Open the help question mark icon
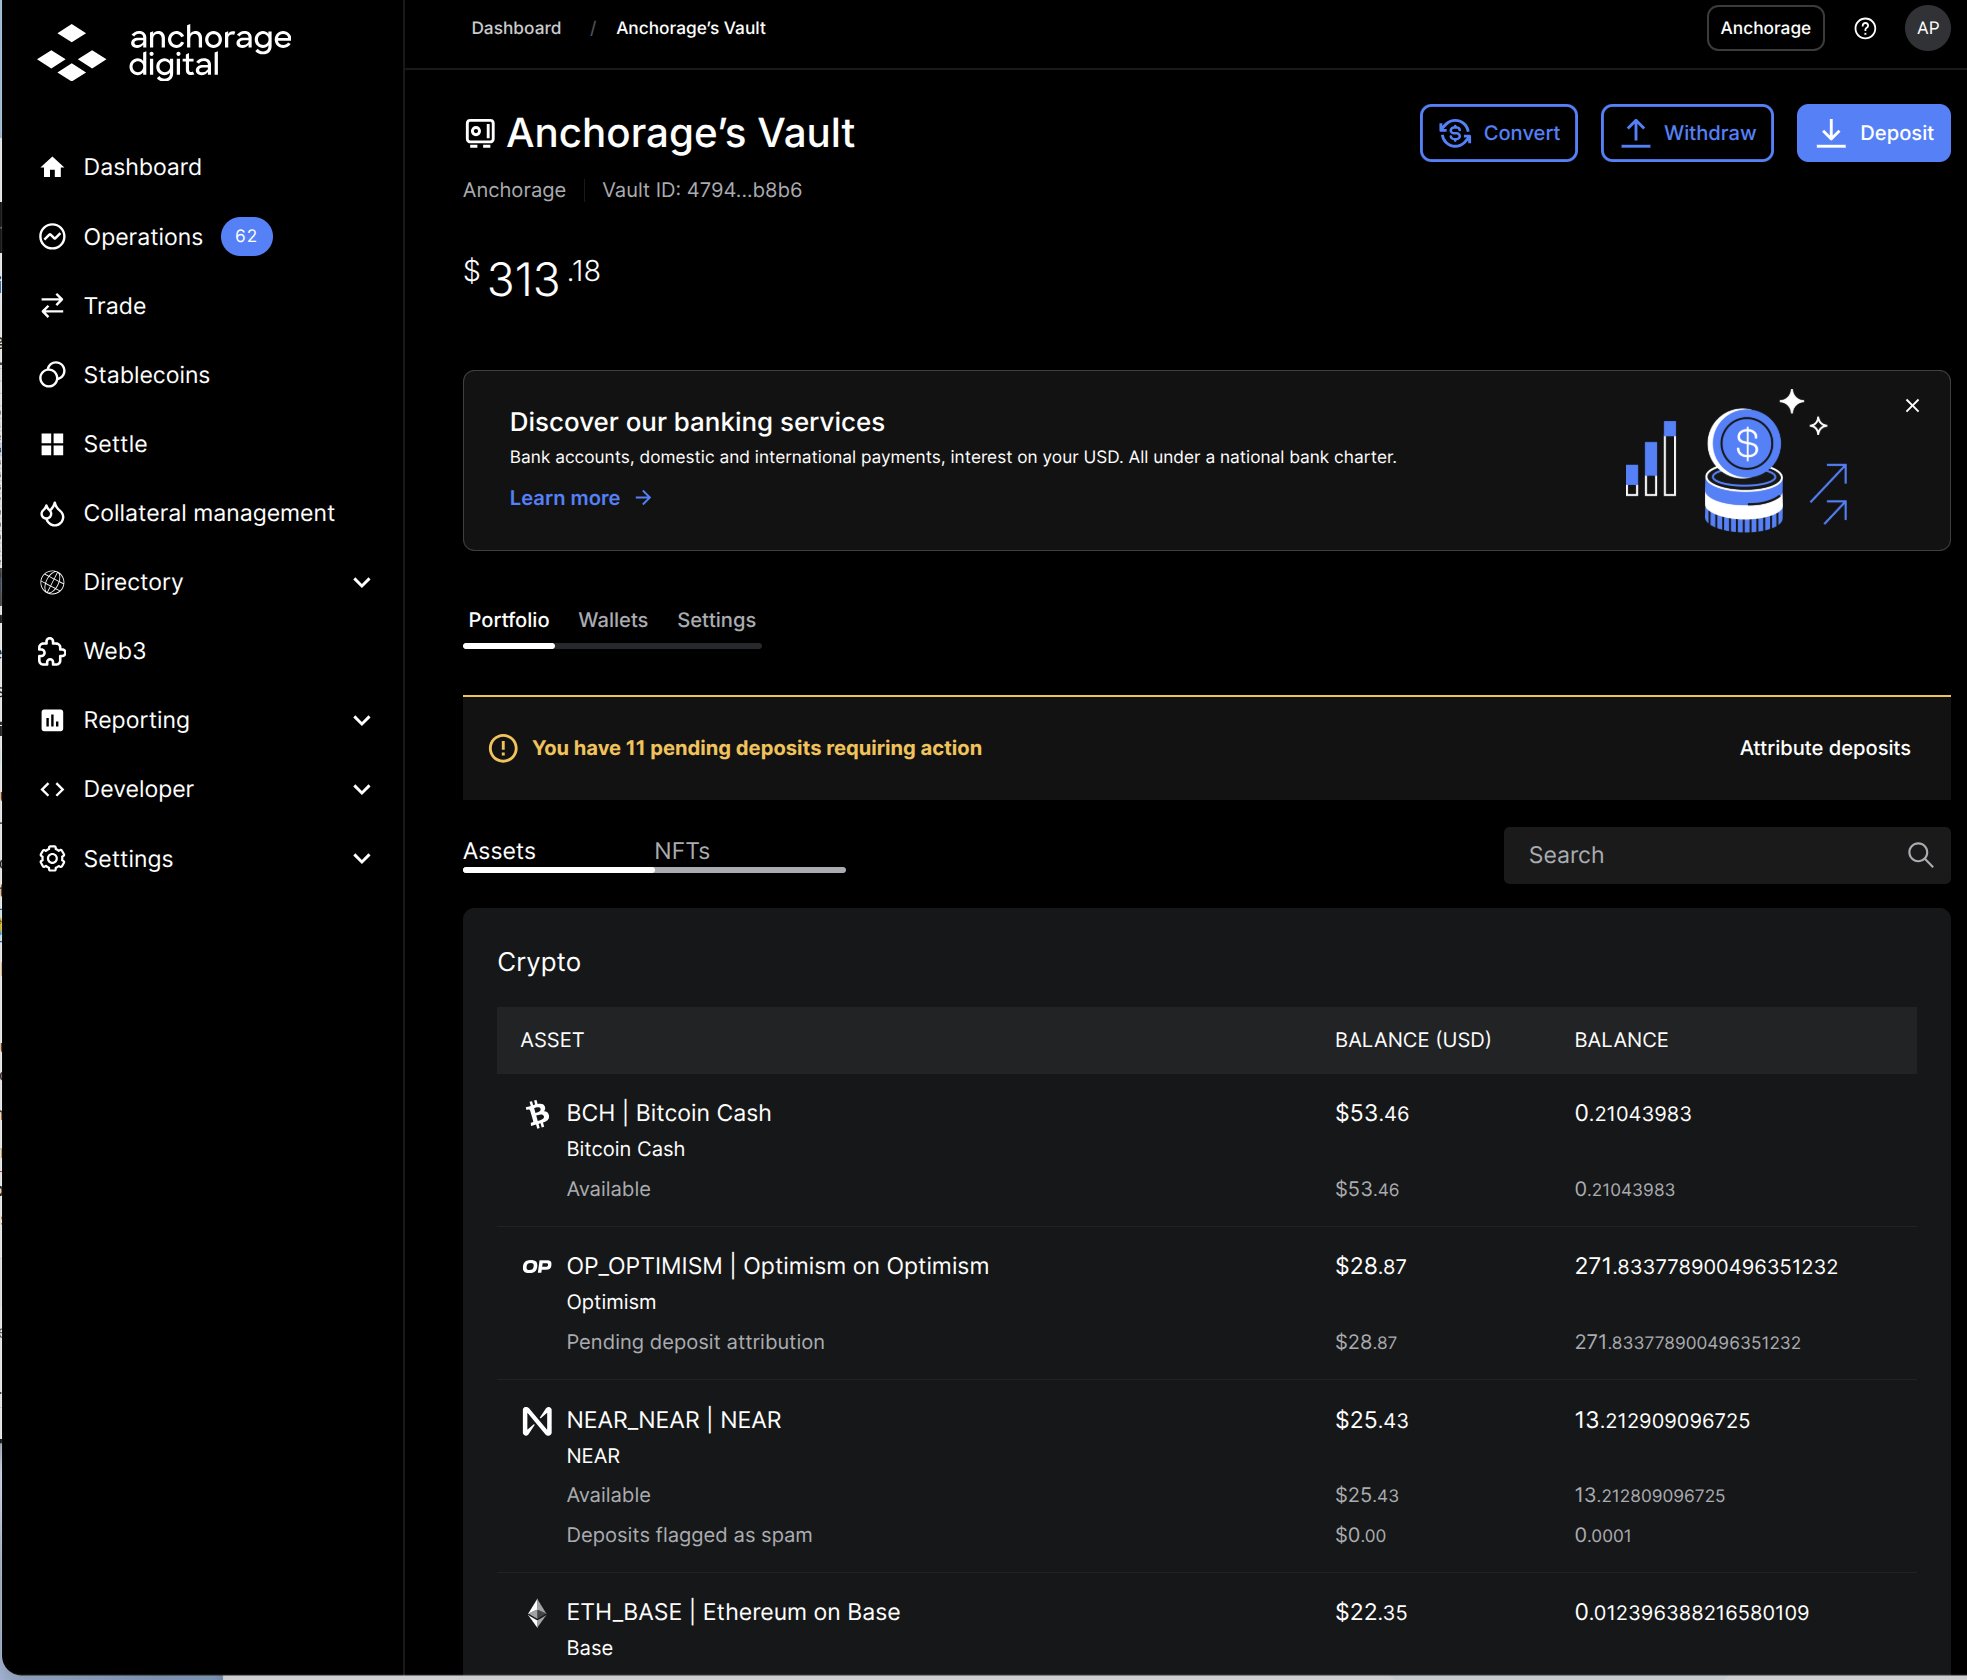Screen dimensions: 1967x1680 (1865, 28)
